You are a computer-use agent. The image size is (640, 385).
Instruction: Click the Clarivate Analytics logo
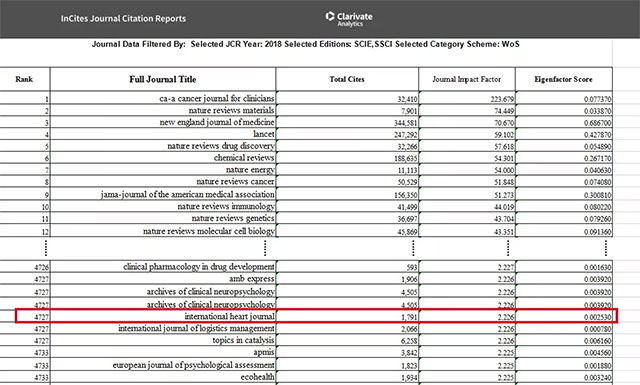point(349,19)
